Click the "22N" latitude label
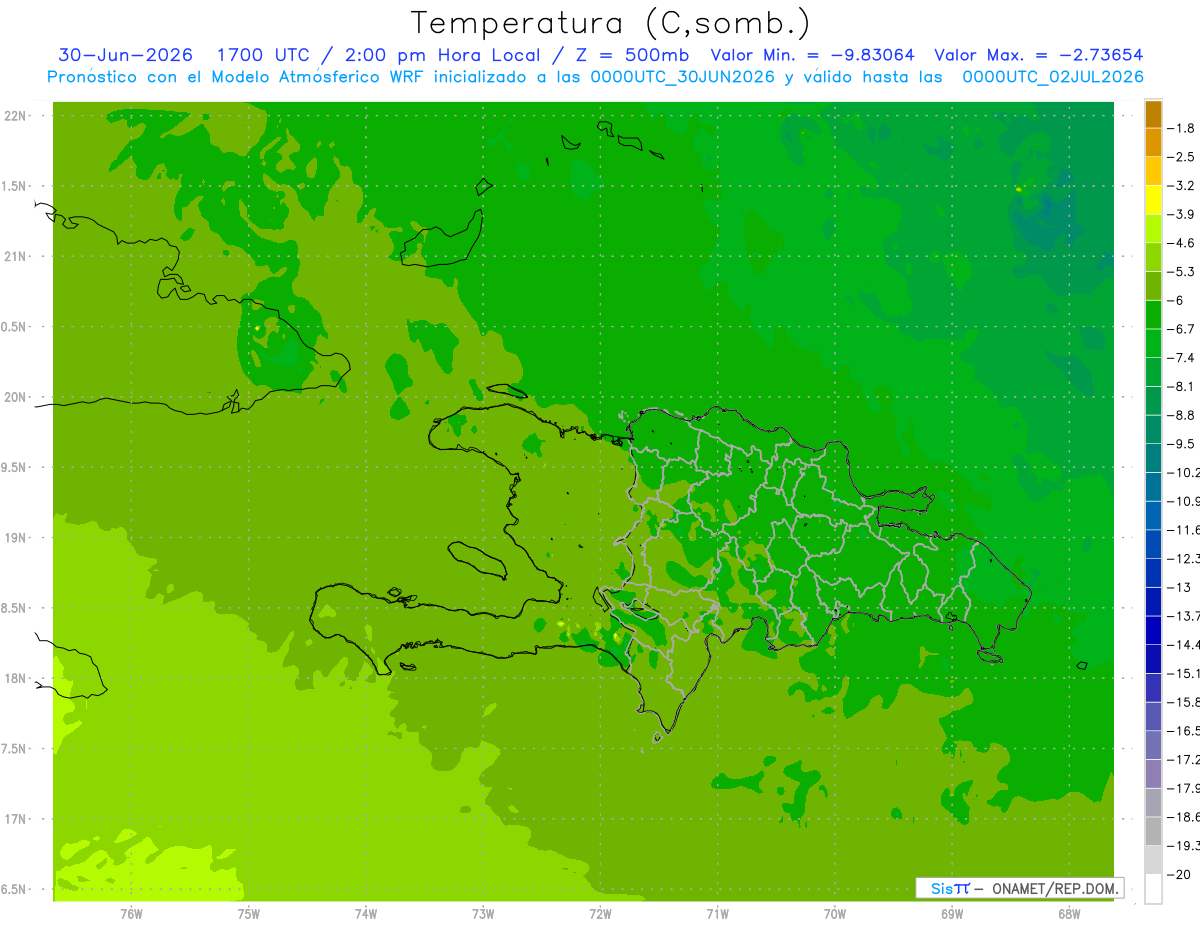 14,116
